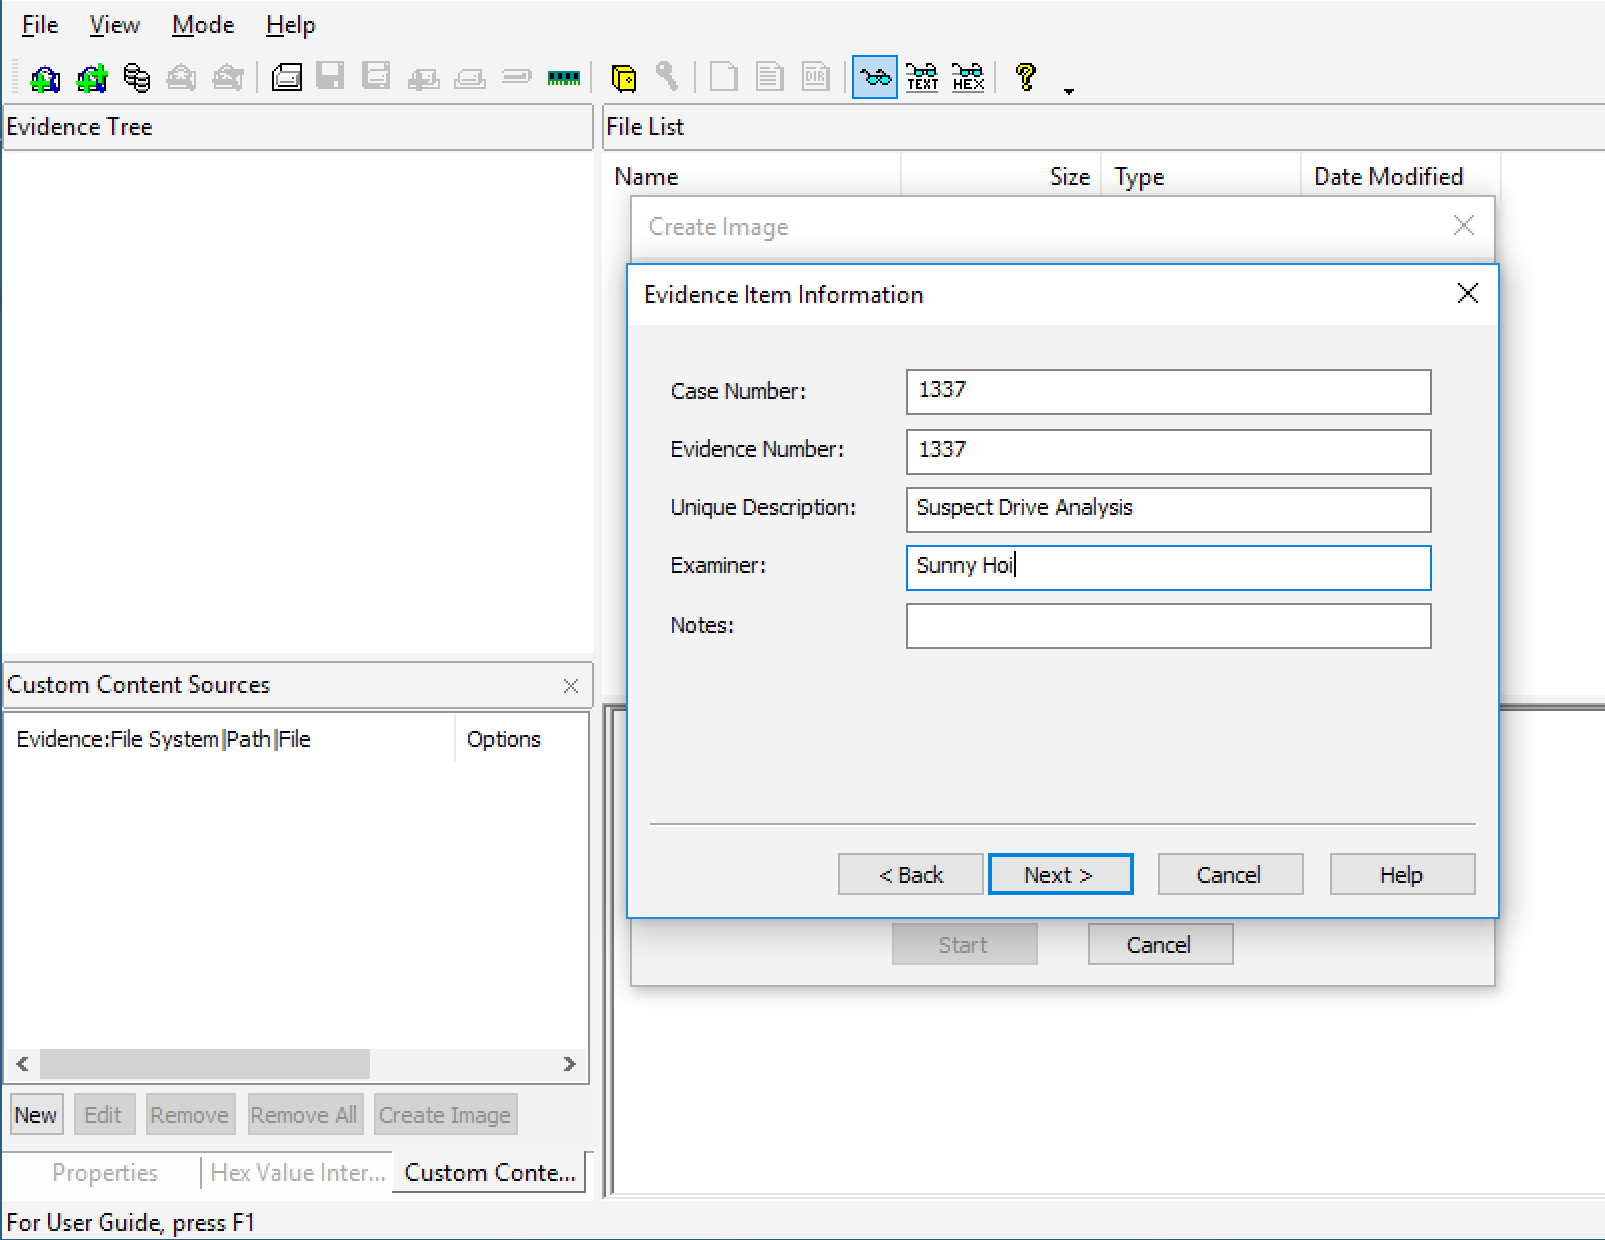Click the Next > button

pyautogui.click(x=1060, y=875)
